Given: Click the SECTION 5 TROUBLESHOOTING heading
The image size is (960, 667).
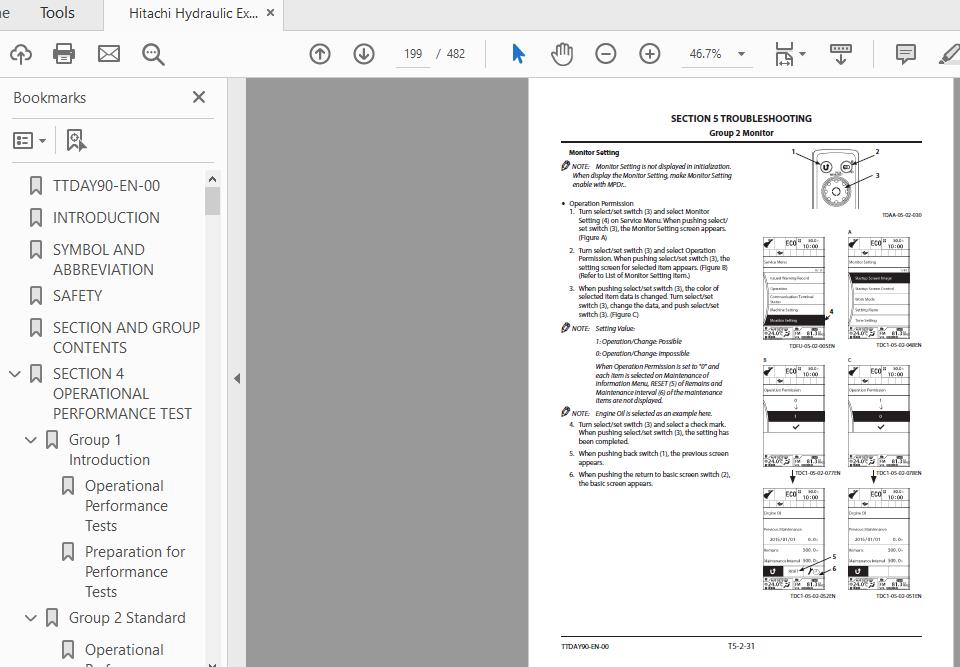Looking at the screenshot, I should click(741, 118).
